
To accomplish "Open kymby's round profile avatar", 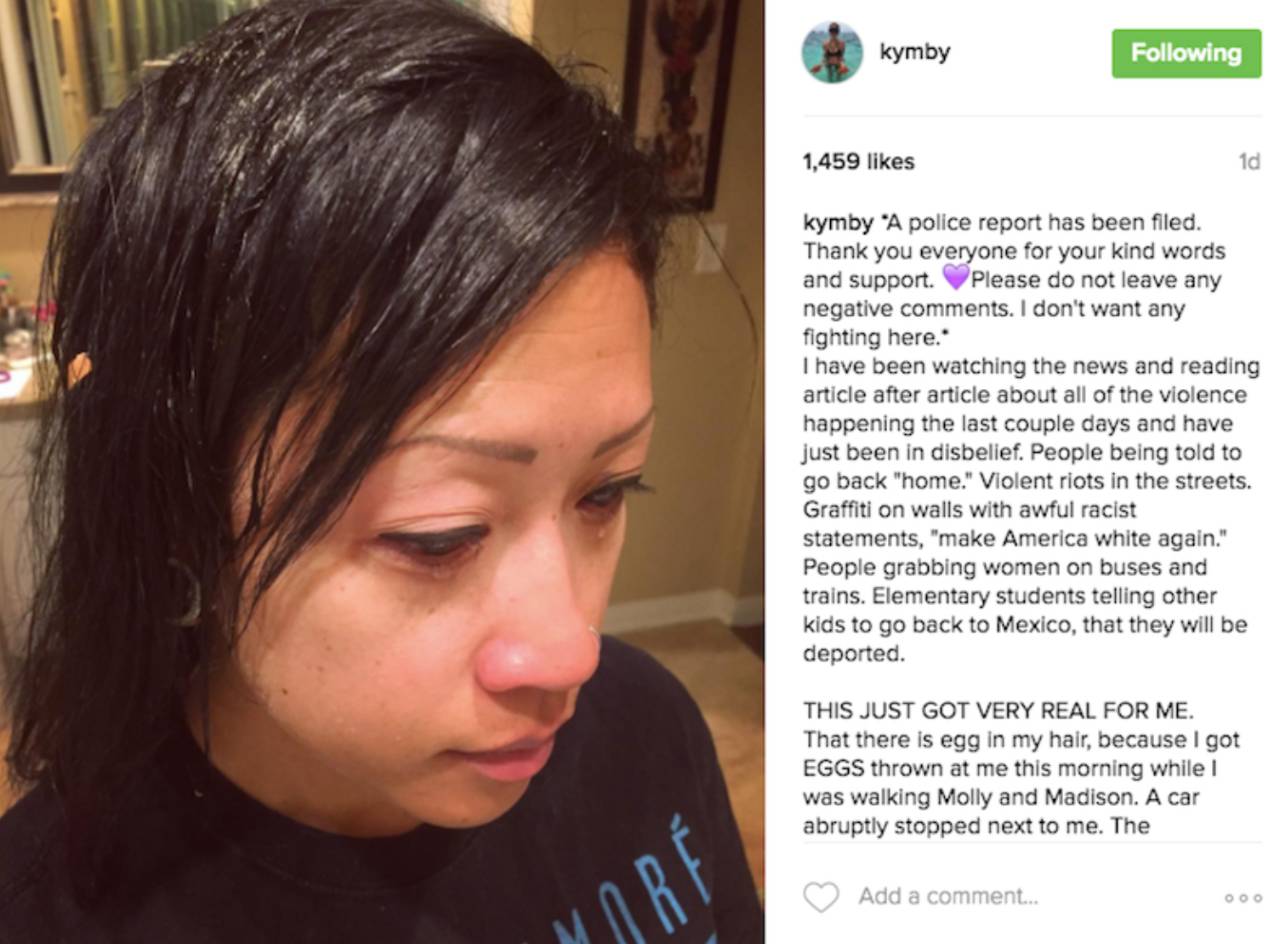I will tap(832, 52).
